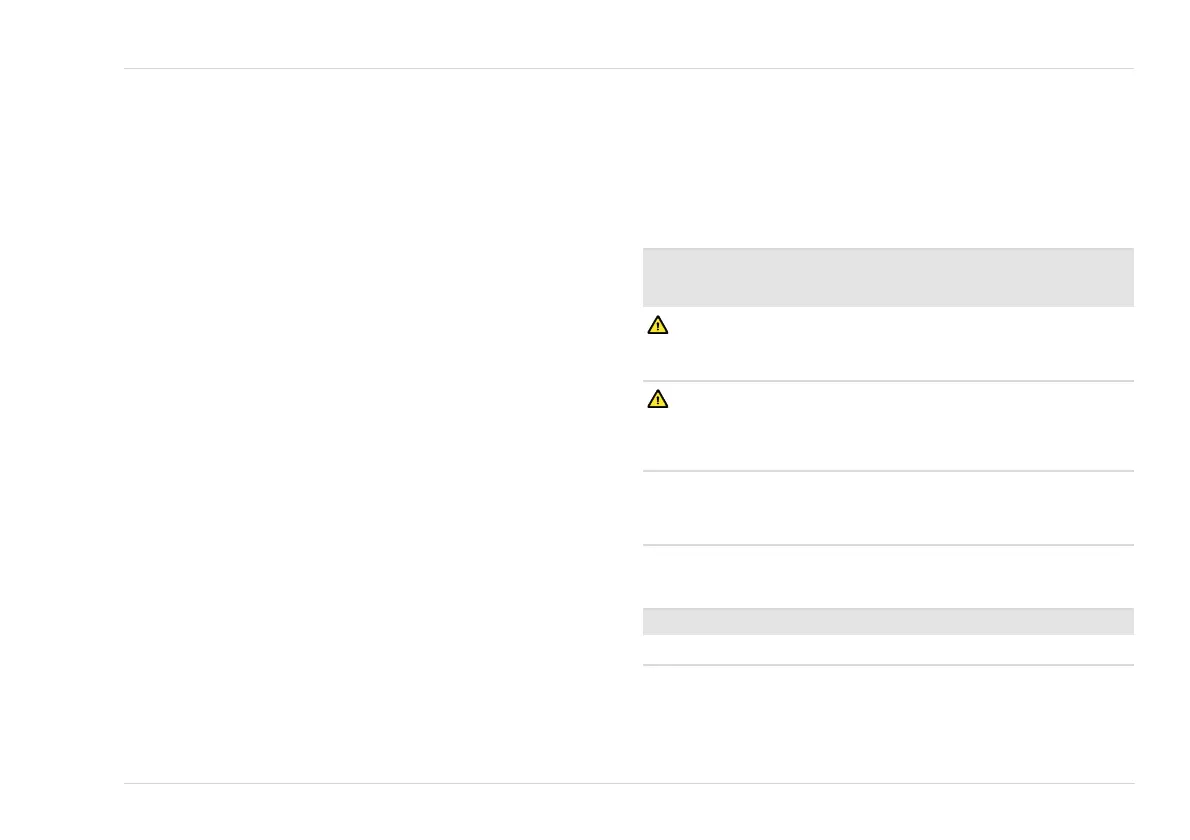This screenshot has width=1190, height=840.
Task: Click the tall gray table header bar
Action: pos(887,277)
